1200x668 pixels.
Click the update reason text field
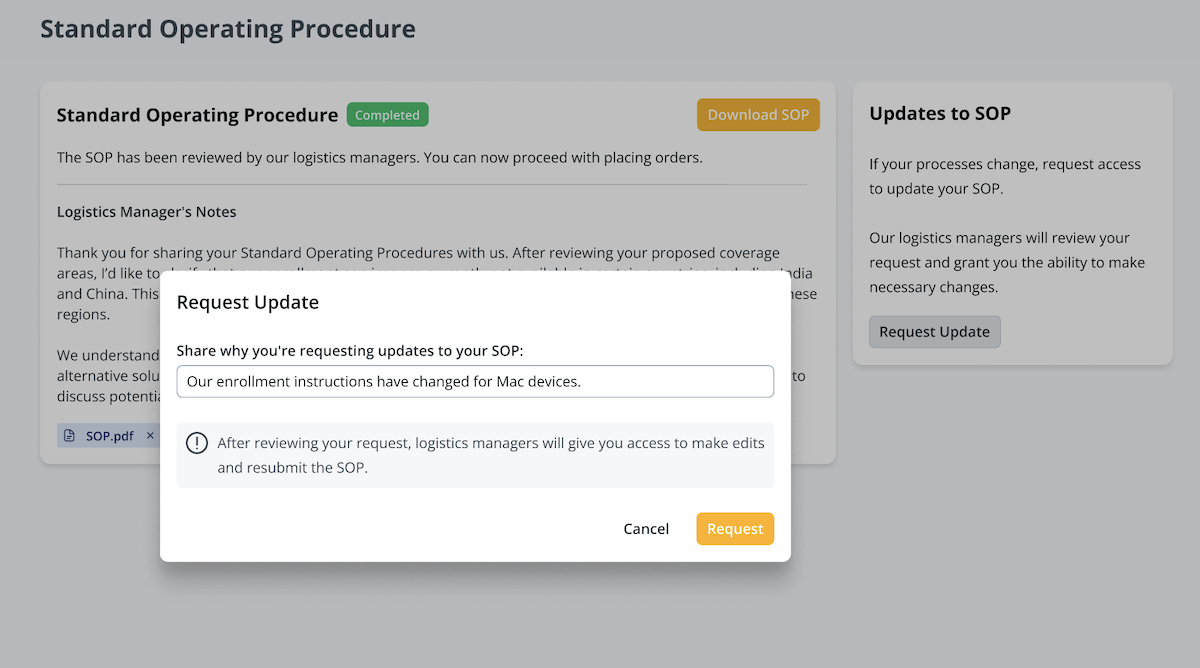coord(475,381)
